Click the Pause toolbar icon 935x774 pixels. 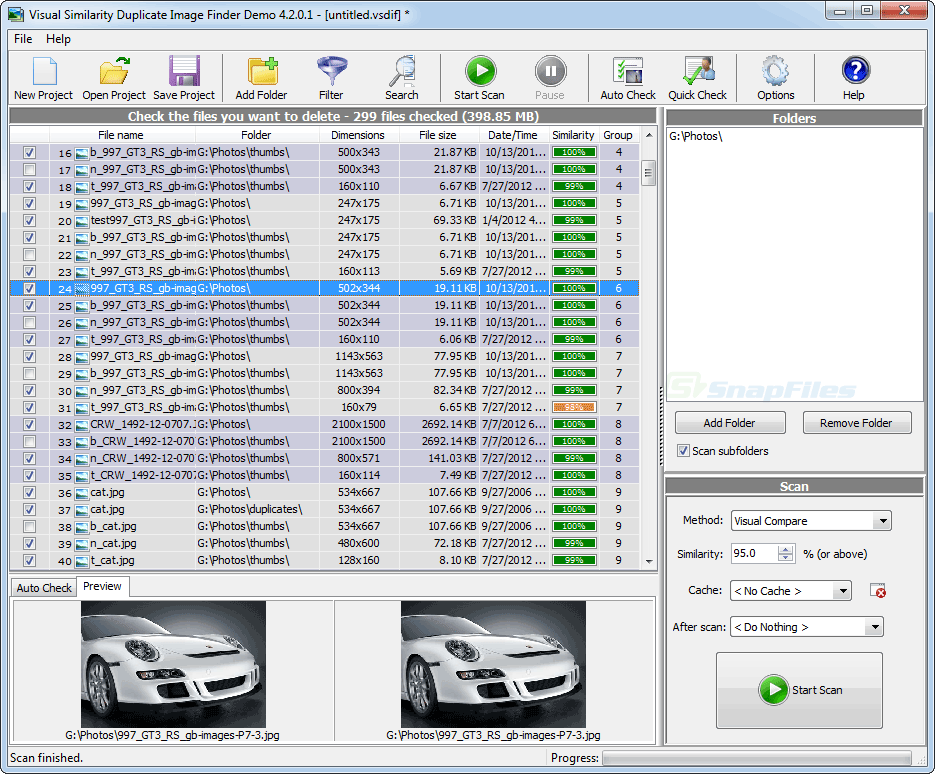point(549,78)
